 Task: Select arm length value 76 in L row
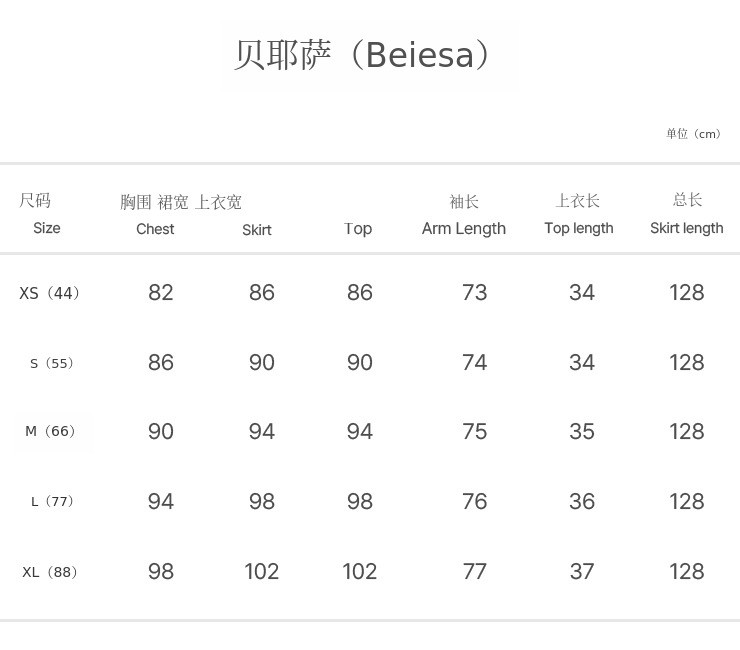tap(475, 501)
